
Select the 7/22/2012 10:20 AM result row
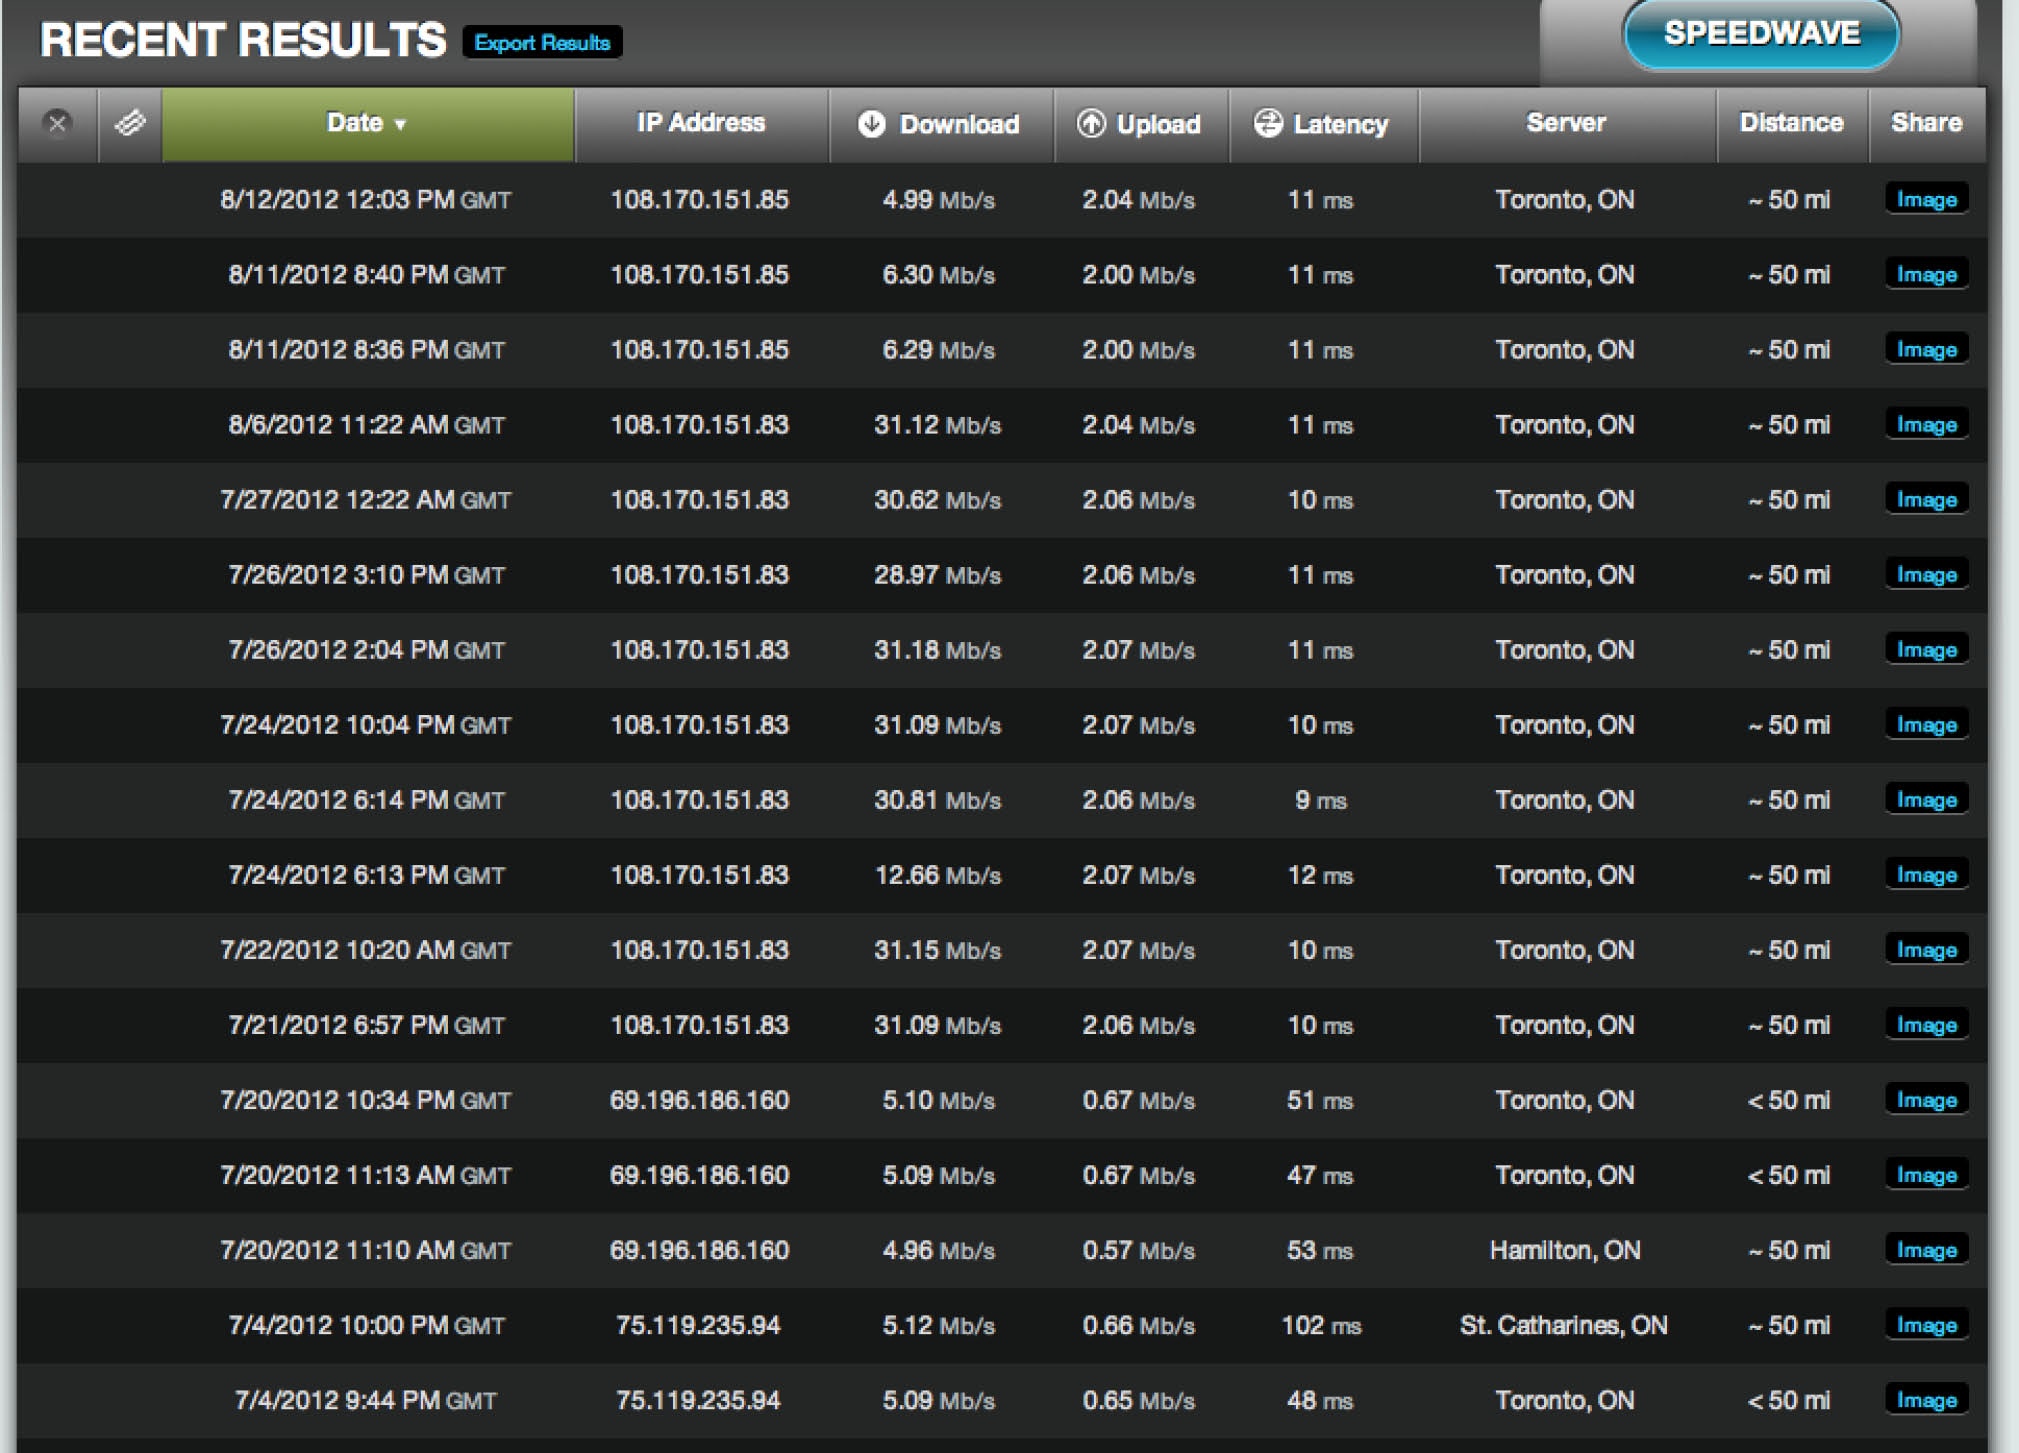coord(365,950)
